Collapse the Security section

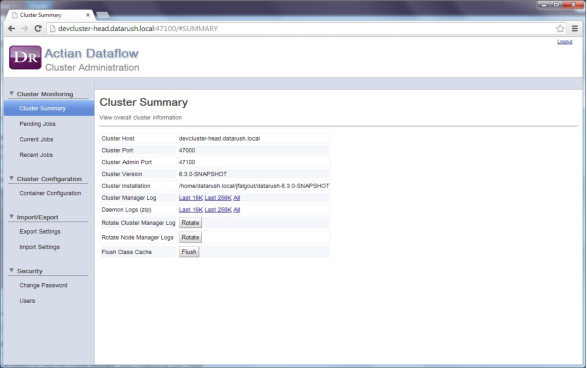click(x=11, y=270)
